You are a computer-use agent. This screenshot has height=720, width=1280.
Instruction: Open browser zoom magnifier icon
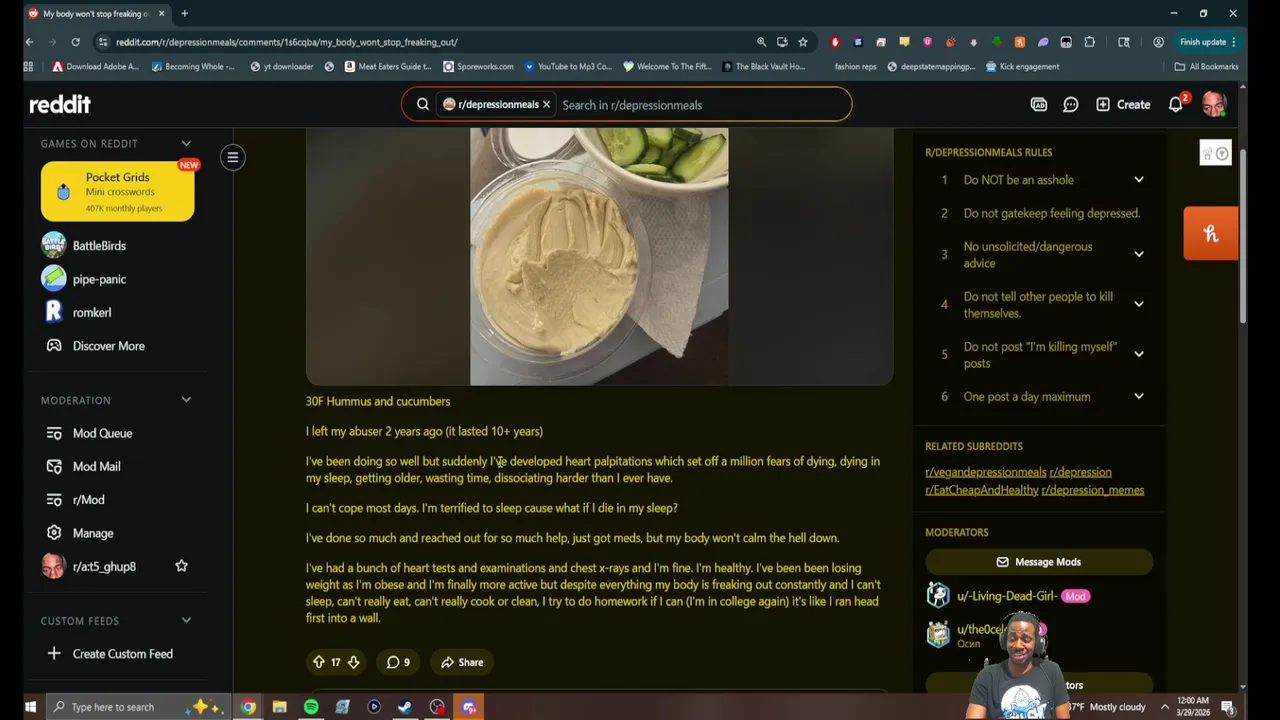click(761, 42)
